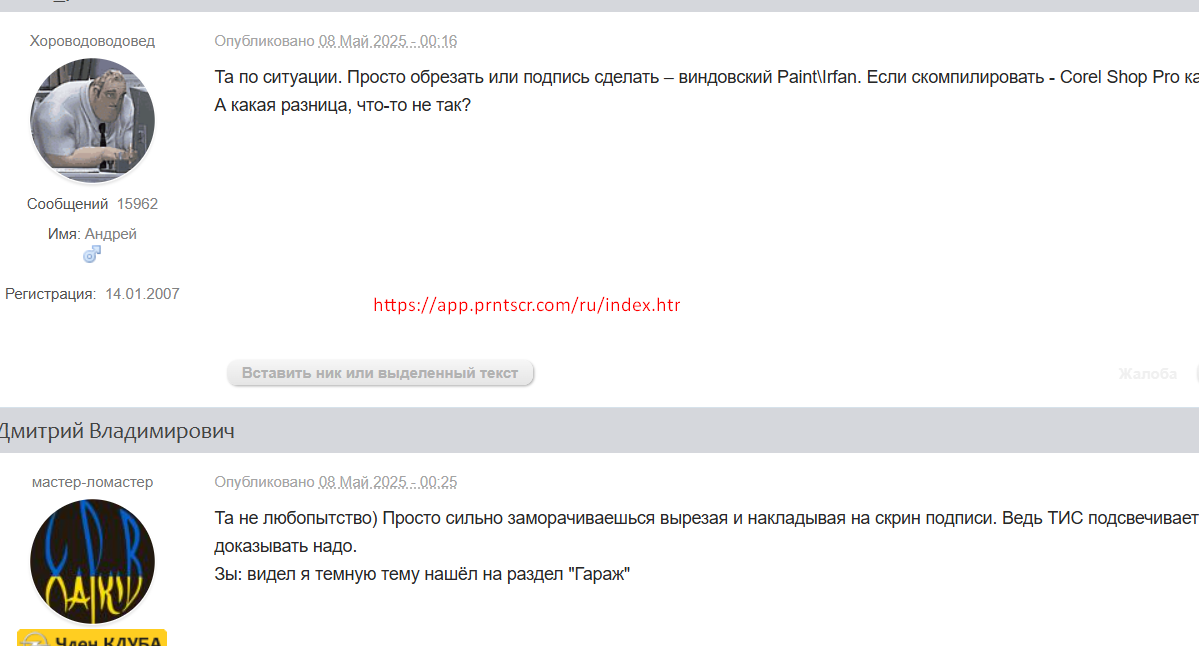Click the male gender icon under Андрей
This screenshot has width=1199, height=646.
pos(92,255)
